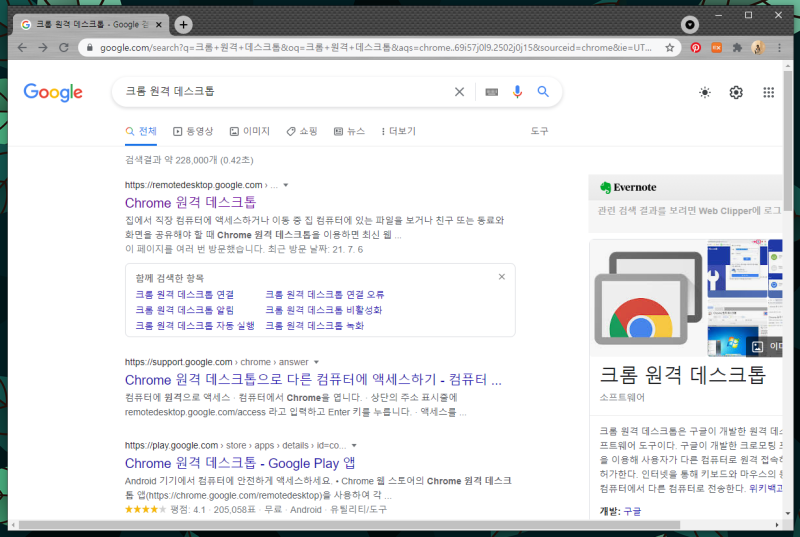Image resolution: width=800 pixels, height=537 pixels.
Task: Open Google settings gear
Action: [736, 92]
